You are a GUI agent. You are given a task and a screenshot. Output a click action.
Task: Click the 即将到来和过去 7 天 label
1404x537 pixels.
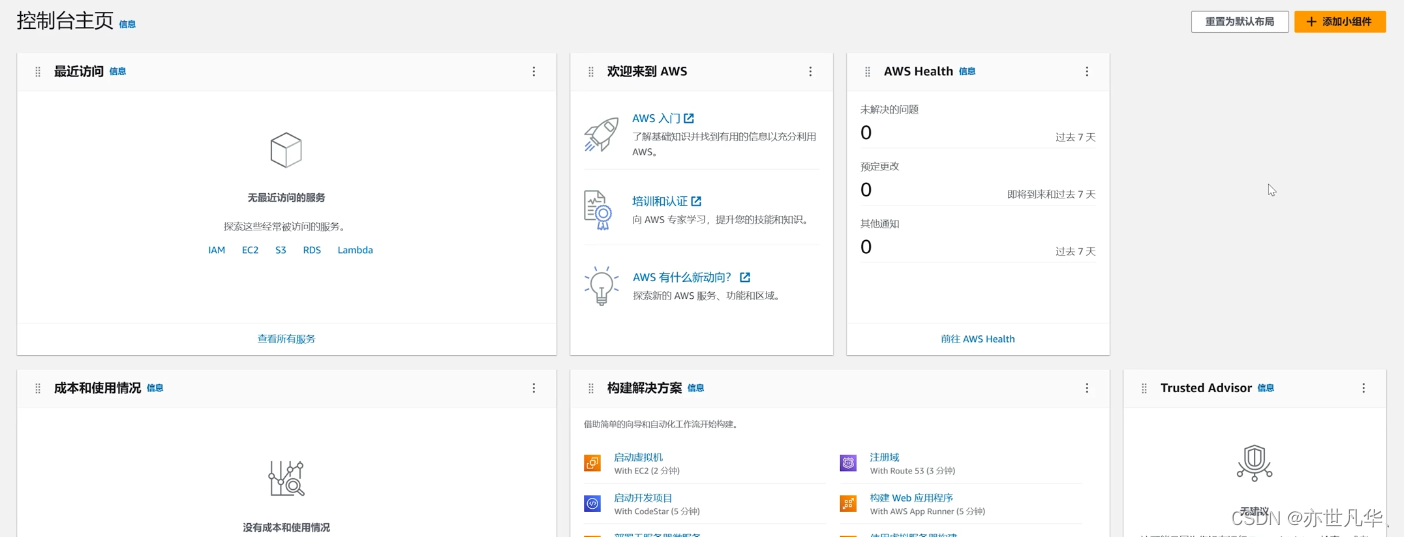click(x=1051, y=195)
